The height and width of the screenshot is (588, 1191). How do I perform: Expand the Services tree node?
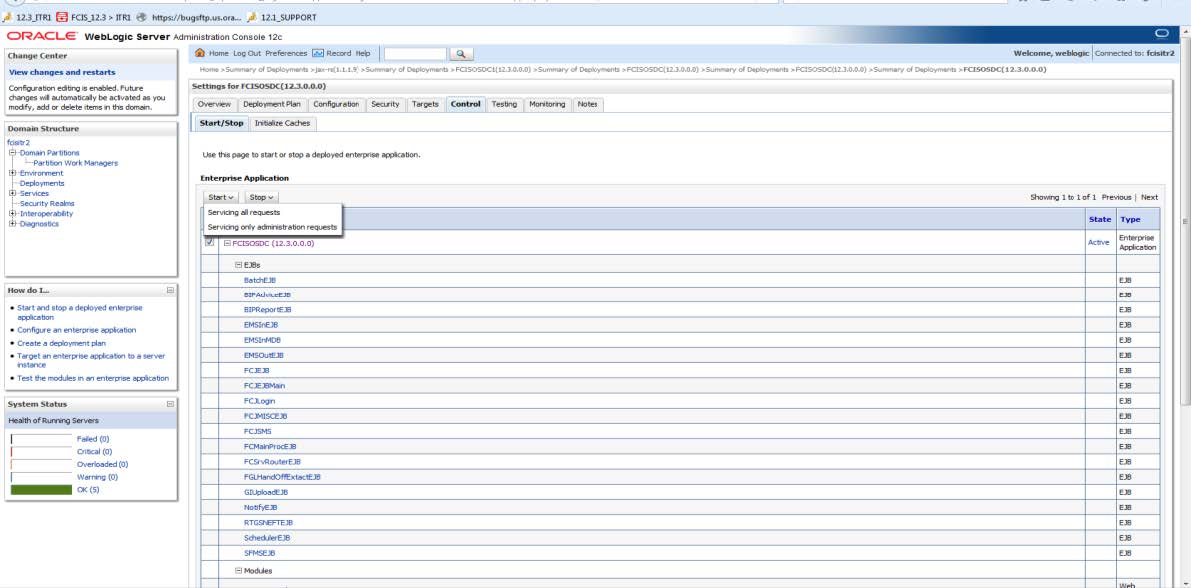tap(13, 193)
